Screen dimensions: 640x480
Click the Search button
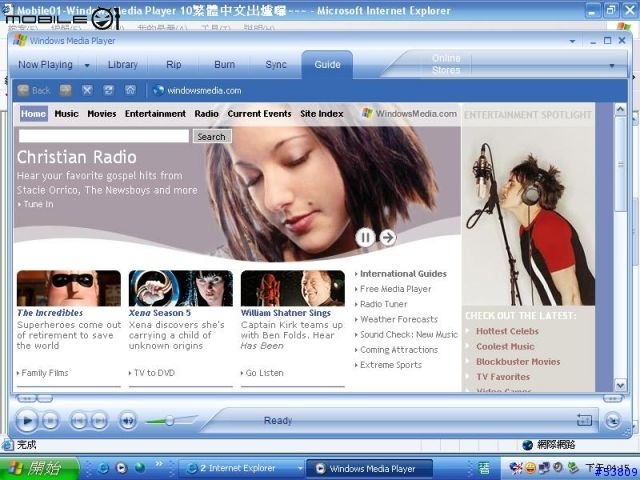(x=211, y=136)
